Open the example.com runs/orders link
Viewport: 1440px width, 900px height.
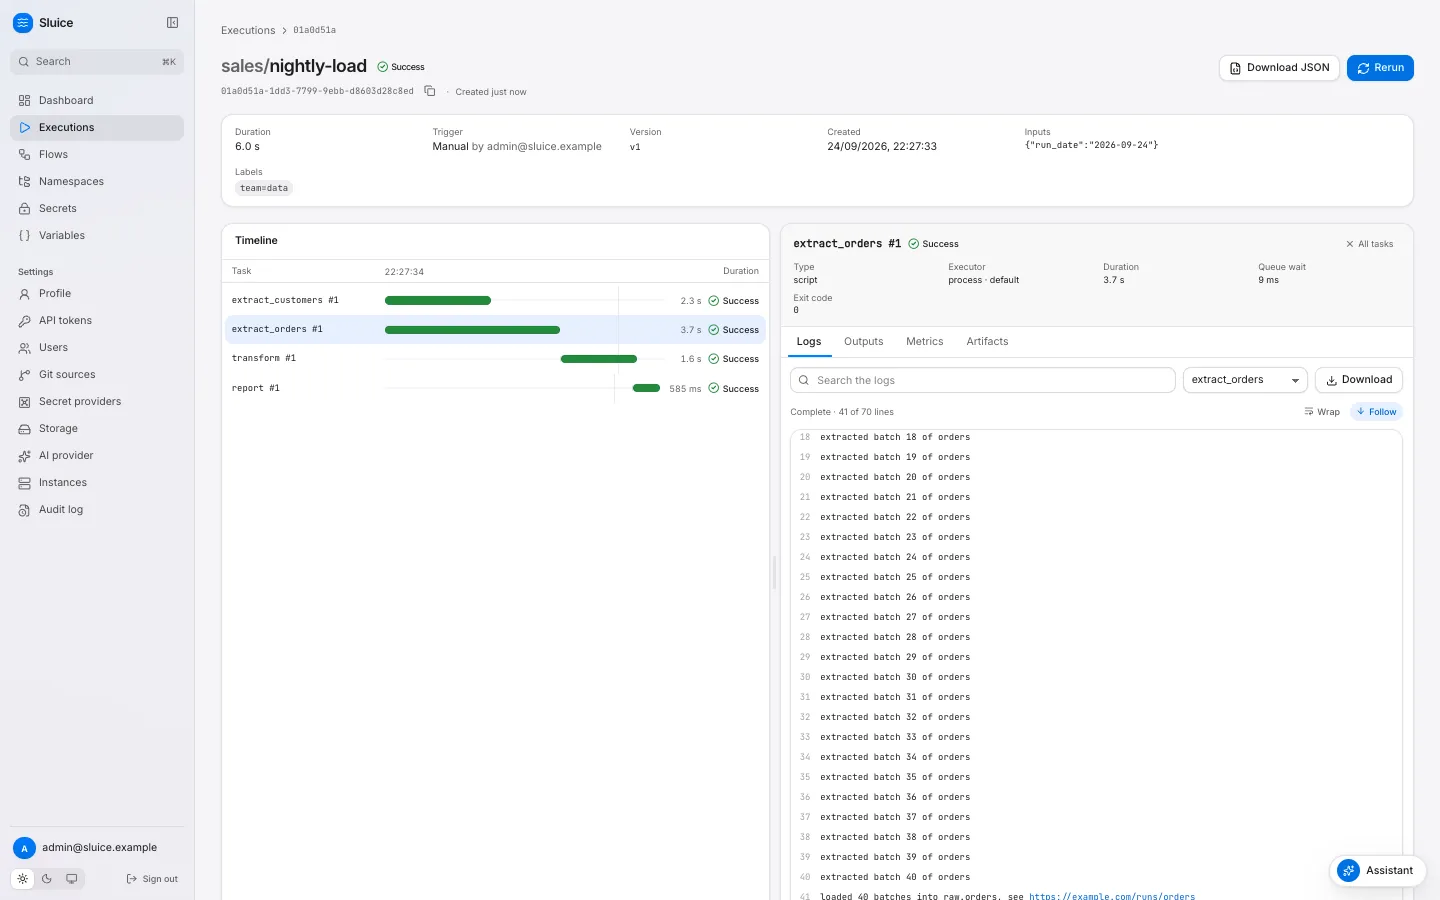click(x=1112, y=896)
